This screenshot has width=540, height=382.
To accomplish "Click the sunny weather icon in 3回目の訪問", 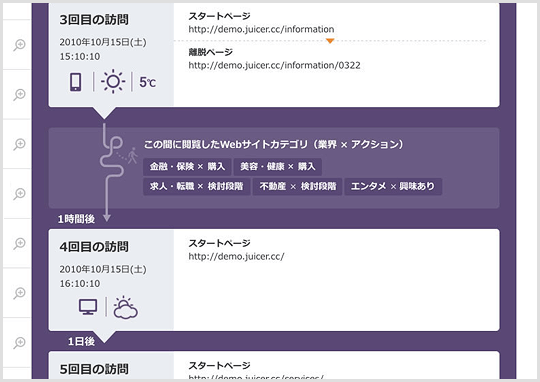I will (x=113, y=82).
